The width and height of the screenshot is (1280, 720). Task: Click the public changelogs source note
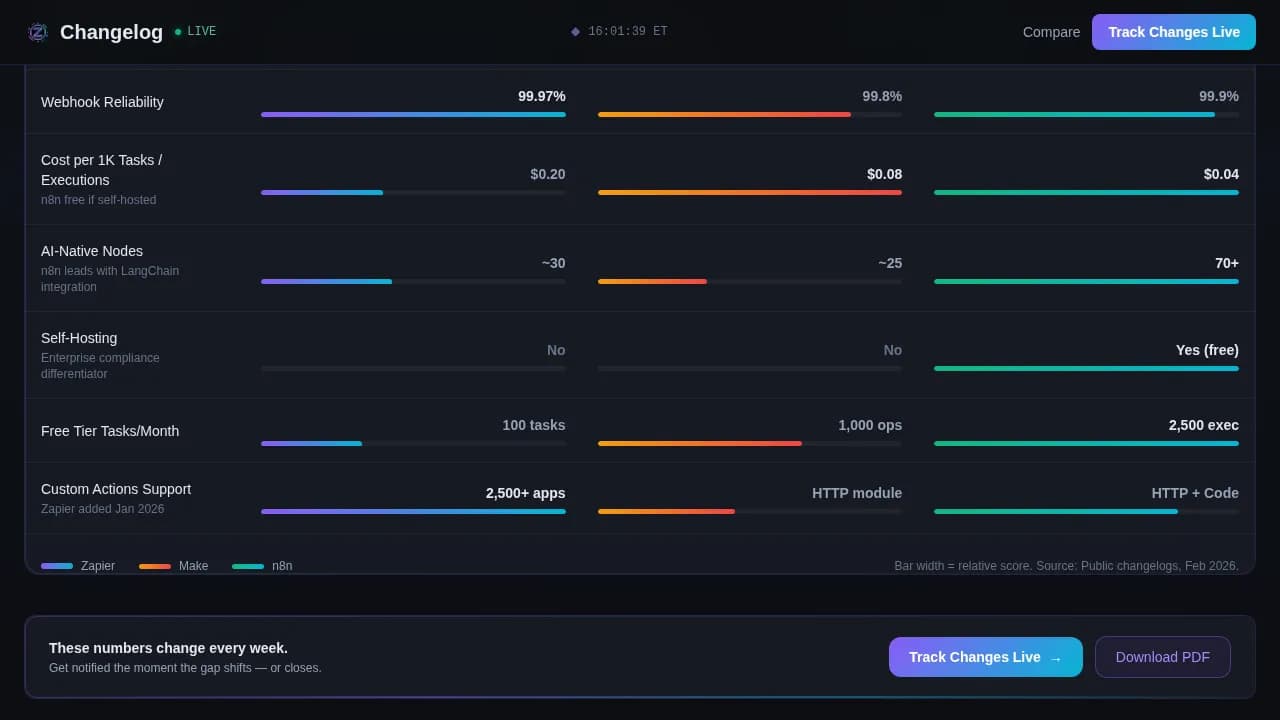[x=1067, y=566]
